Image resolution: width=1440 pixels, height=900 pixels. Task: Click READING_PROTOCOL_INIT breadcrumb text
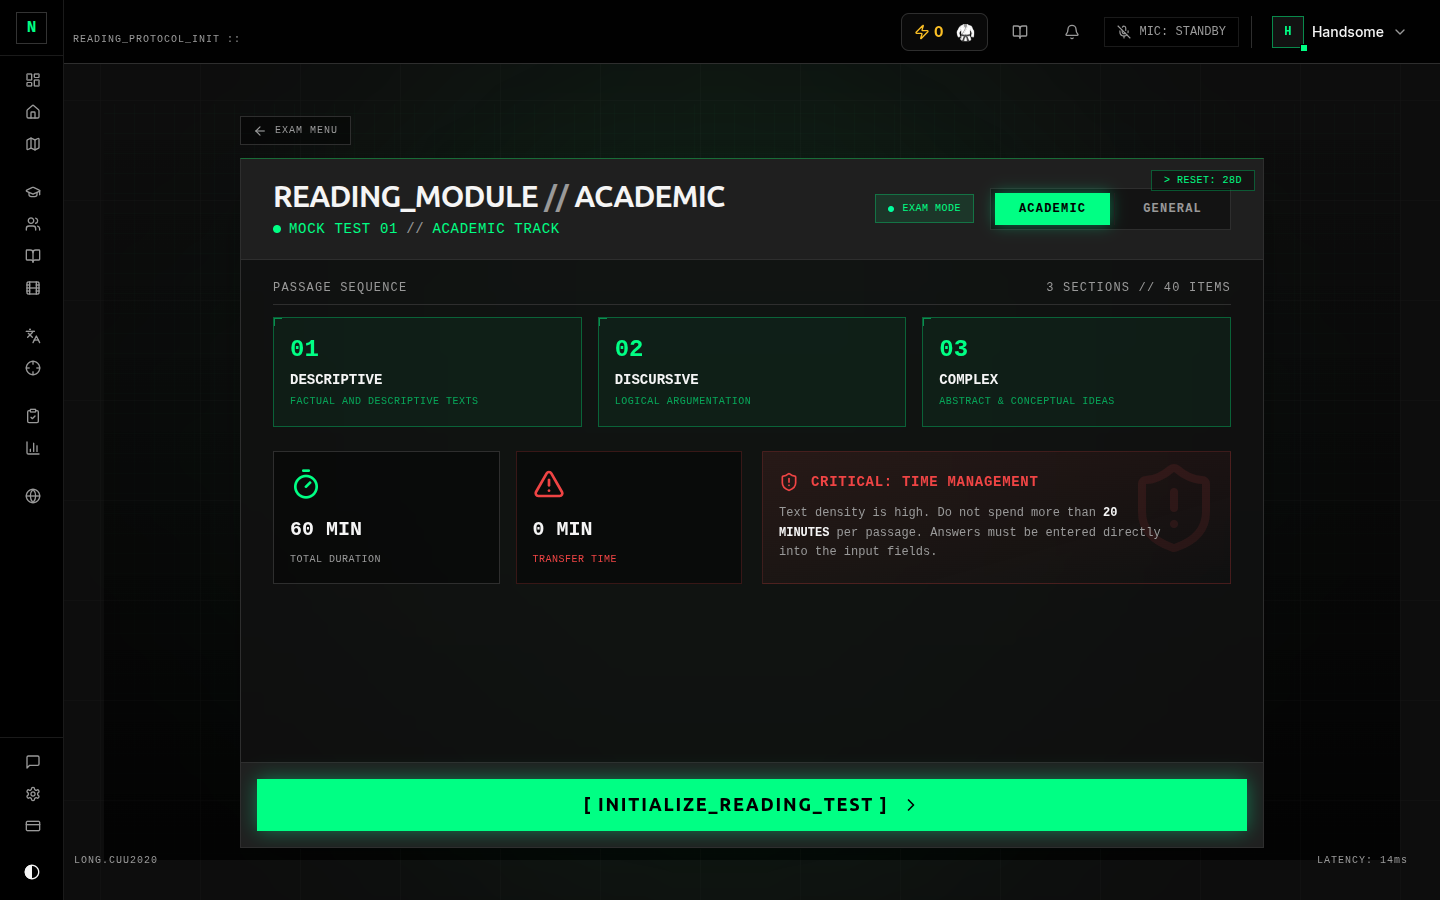pyautogui.click(x=156, y=39)
